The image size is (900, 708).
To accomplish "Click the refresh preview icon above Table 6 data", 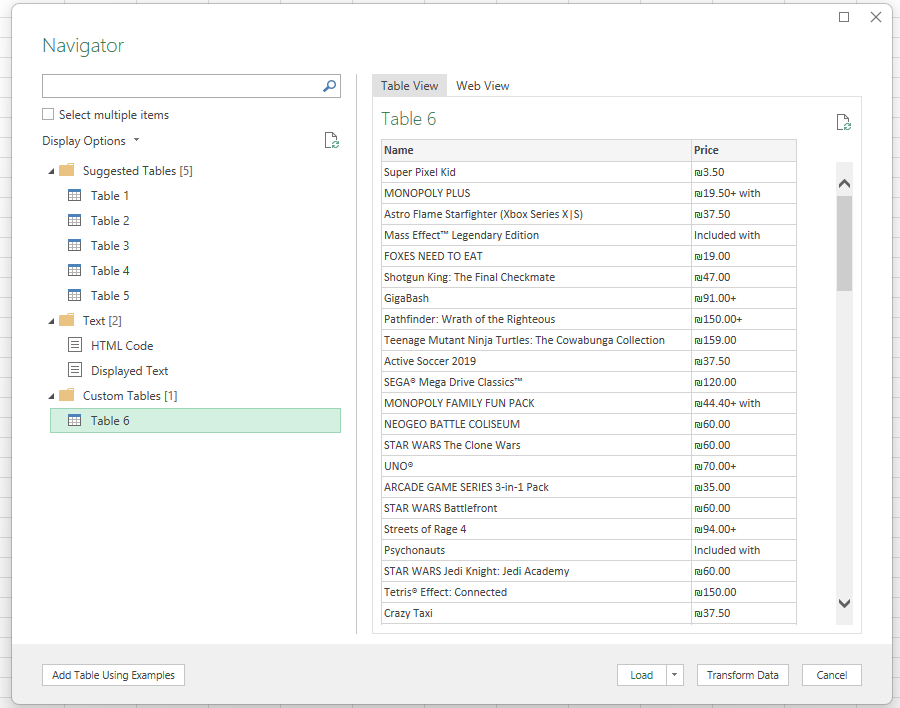I will (x=843, y=121).
